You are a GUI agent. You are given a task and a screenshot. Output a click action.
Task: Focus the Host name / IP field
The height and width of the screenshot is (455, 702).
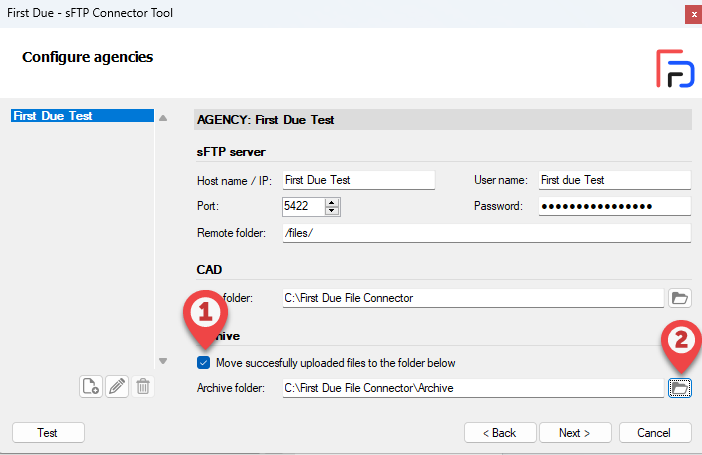click(x=359, y=180)
